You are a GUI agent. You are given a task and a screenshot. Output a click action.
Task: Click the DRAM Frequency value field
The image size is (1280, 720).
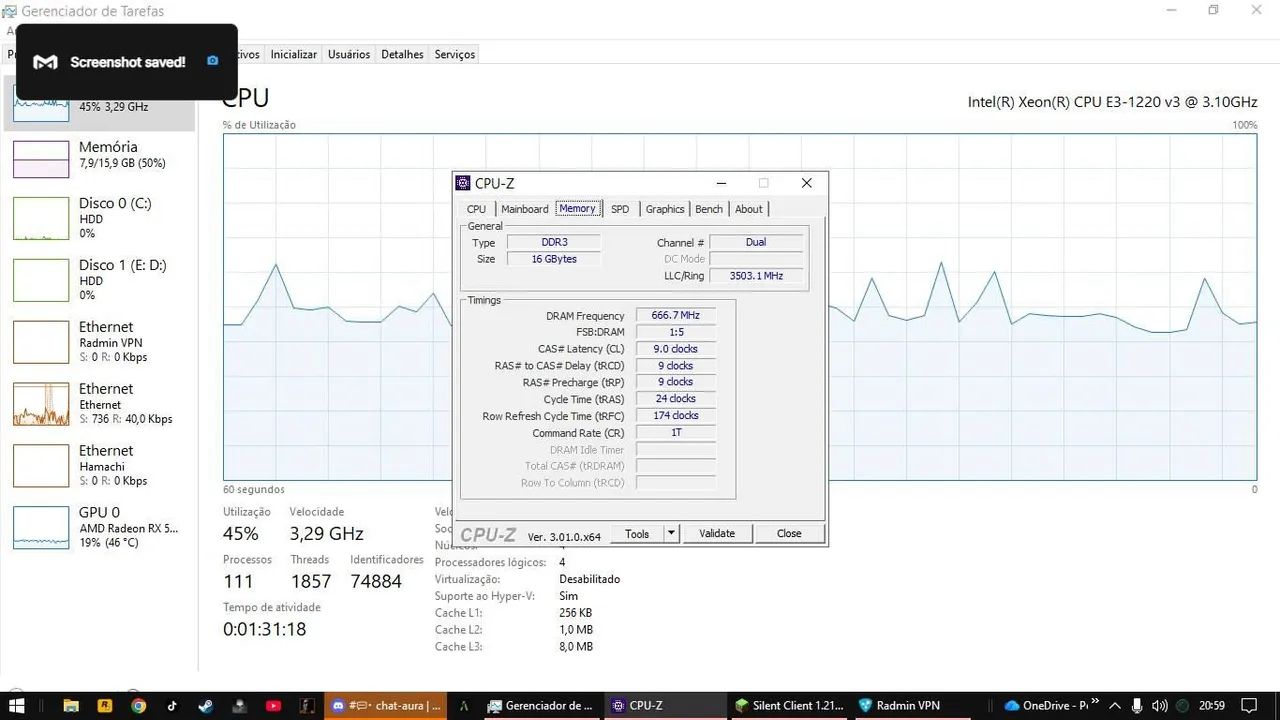coord(676,316)
